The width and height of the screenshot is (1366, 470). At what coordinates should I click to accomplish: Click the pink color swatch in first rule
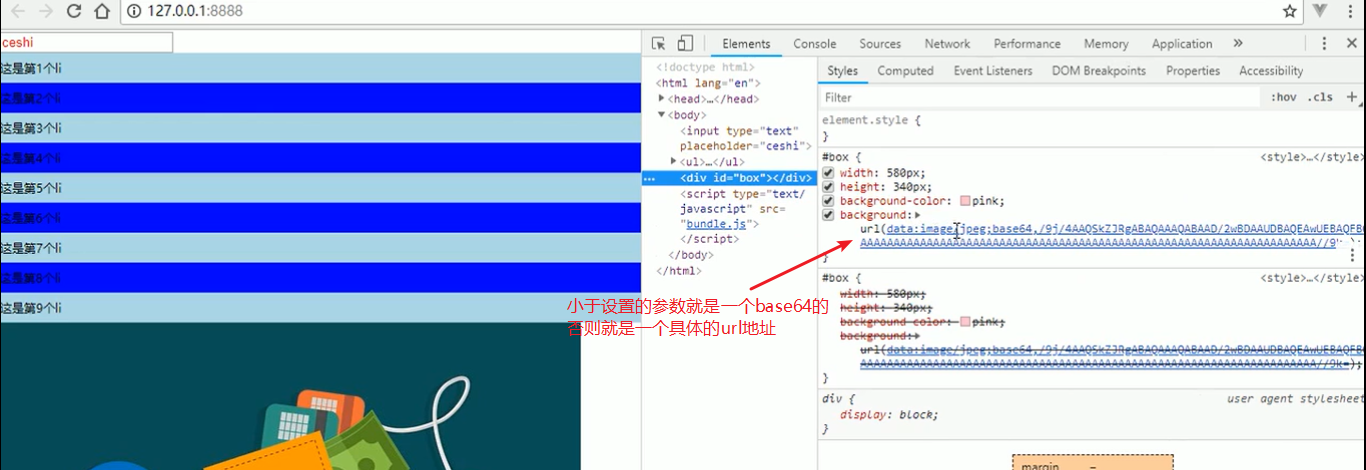click(965, 201)
